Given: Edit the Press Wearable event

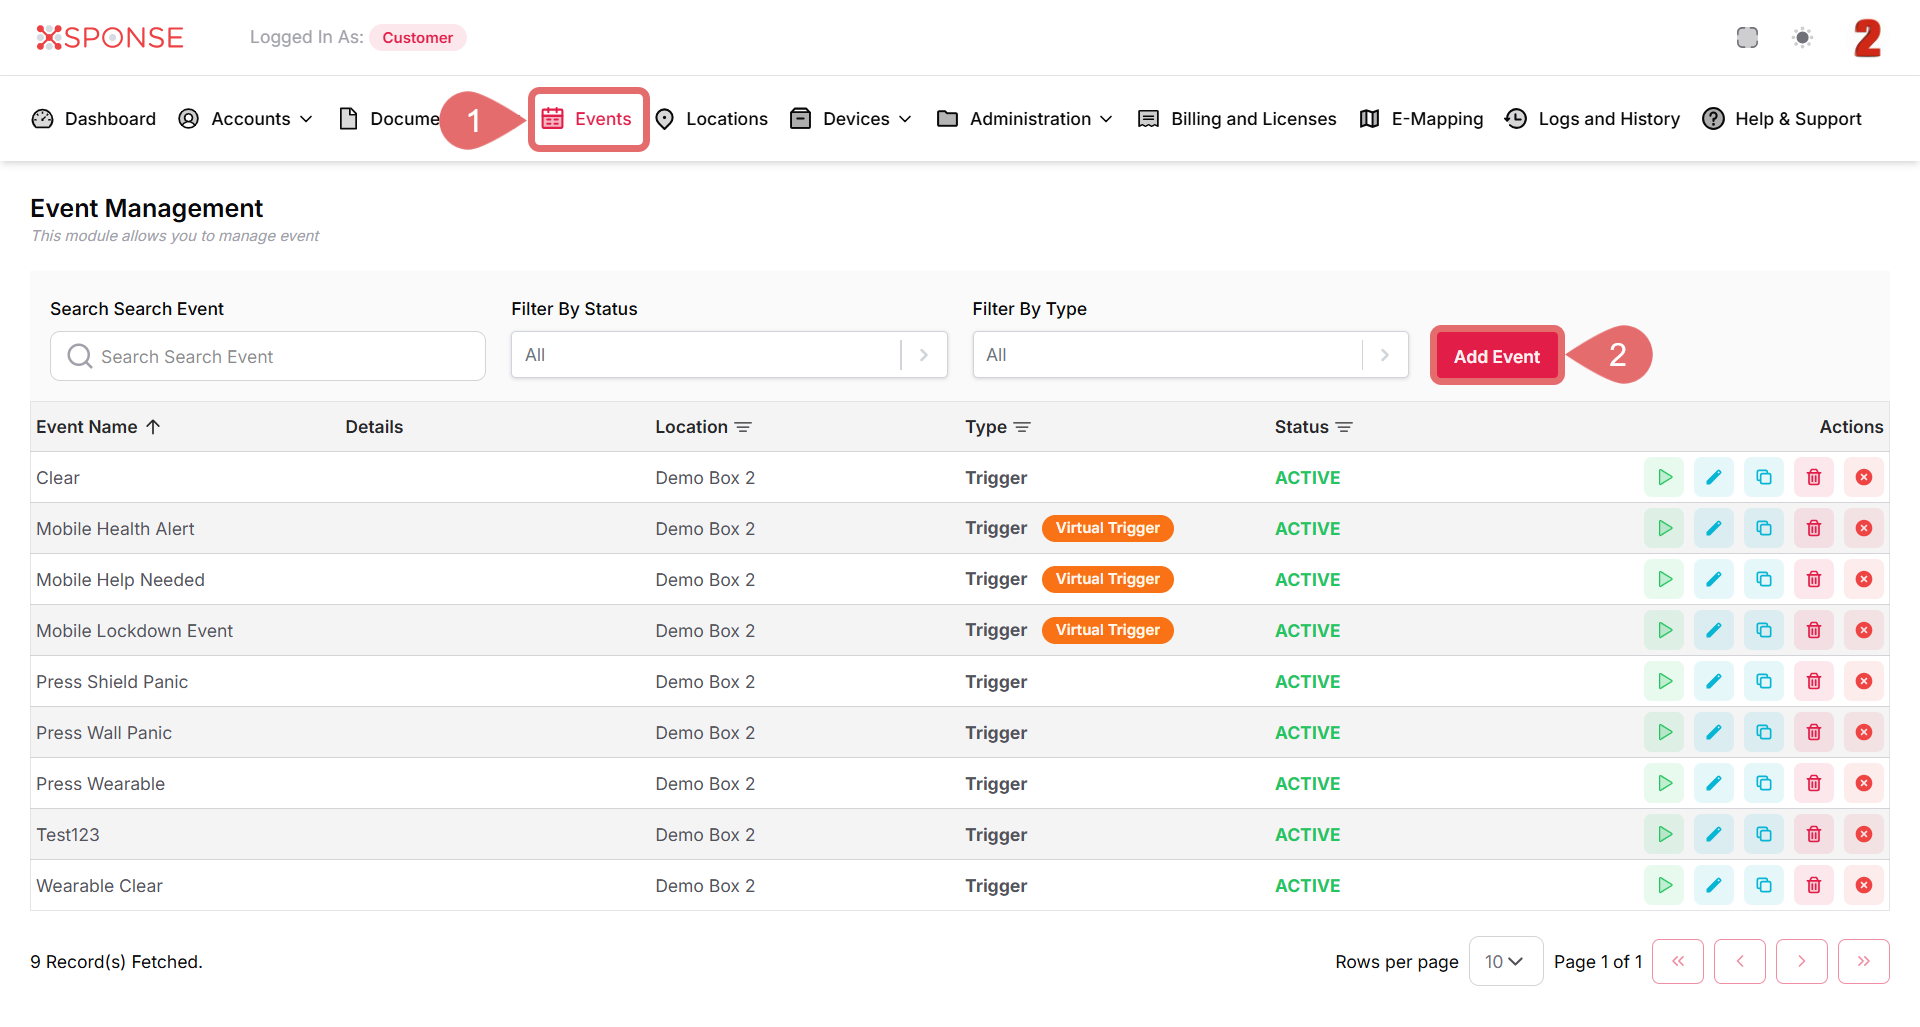Looking at the screenshot, I should 1713,783.
